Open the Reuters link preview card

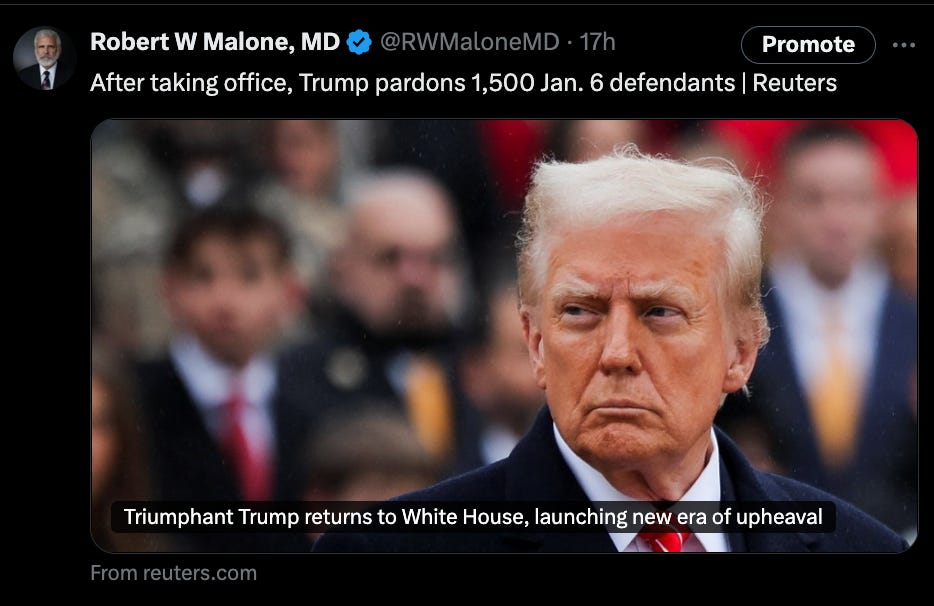(504, 336)
